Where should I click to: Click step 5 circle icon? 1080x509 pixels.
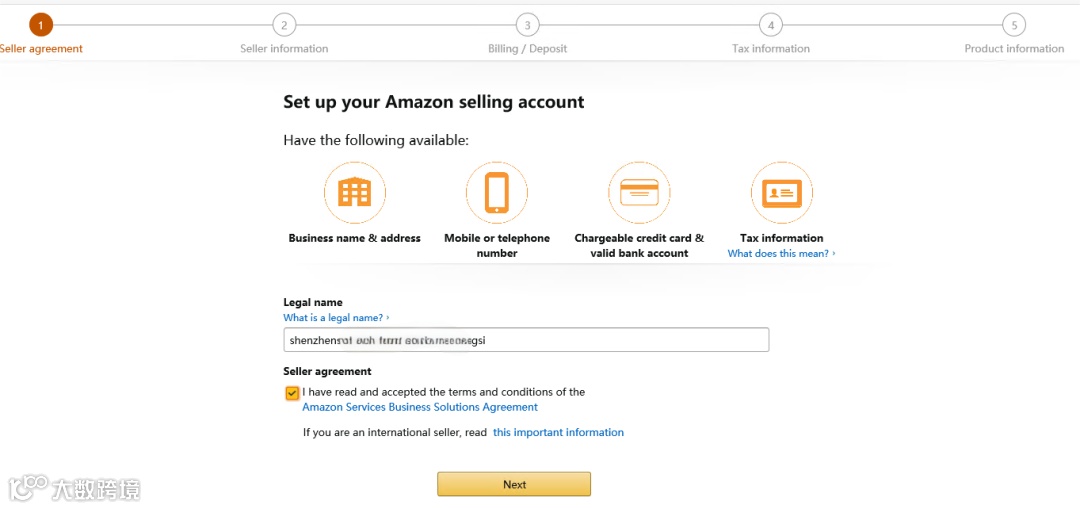1014,25
